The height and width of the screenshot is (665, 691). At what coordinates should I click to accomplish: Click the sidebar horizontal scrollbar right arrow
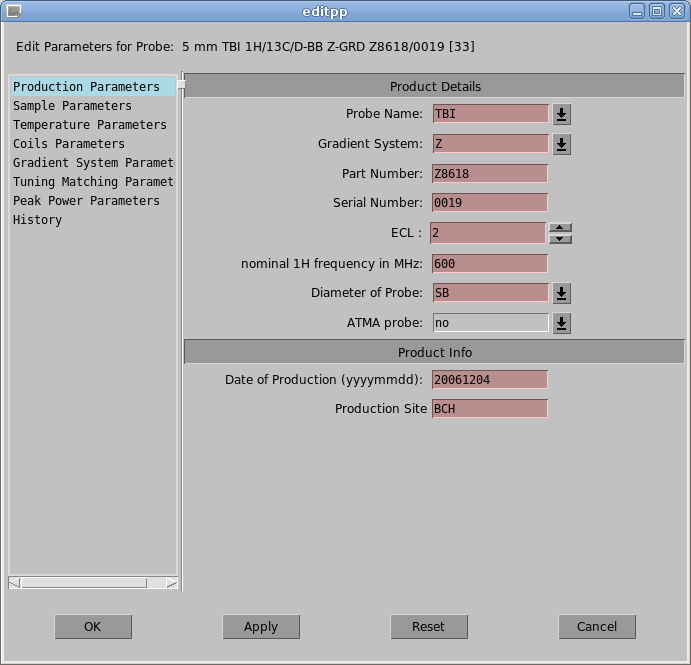[171, 583]
